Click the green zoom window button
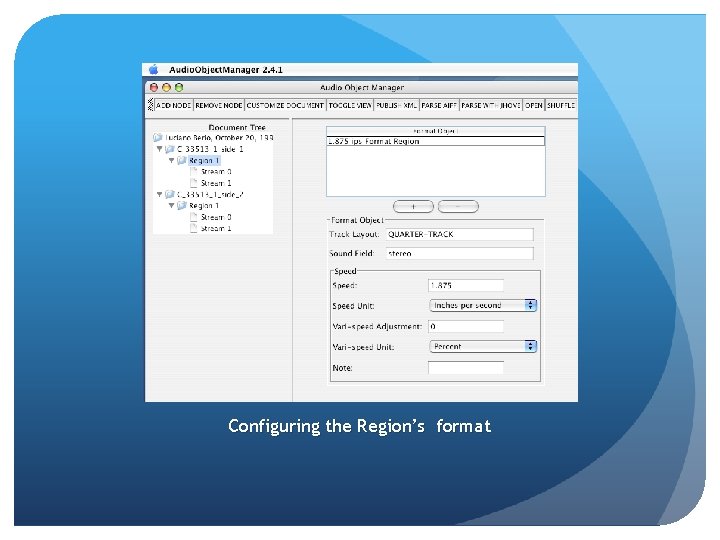720x540 pixels. 179,87
